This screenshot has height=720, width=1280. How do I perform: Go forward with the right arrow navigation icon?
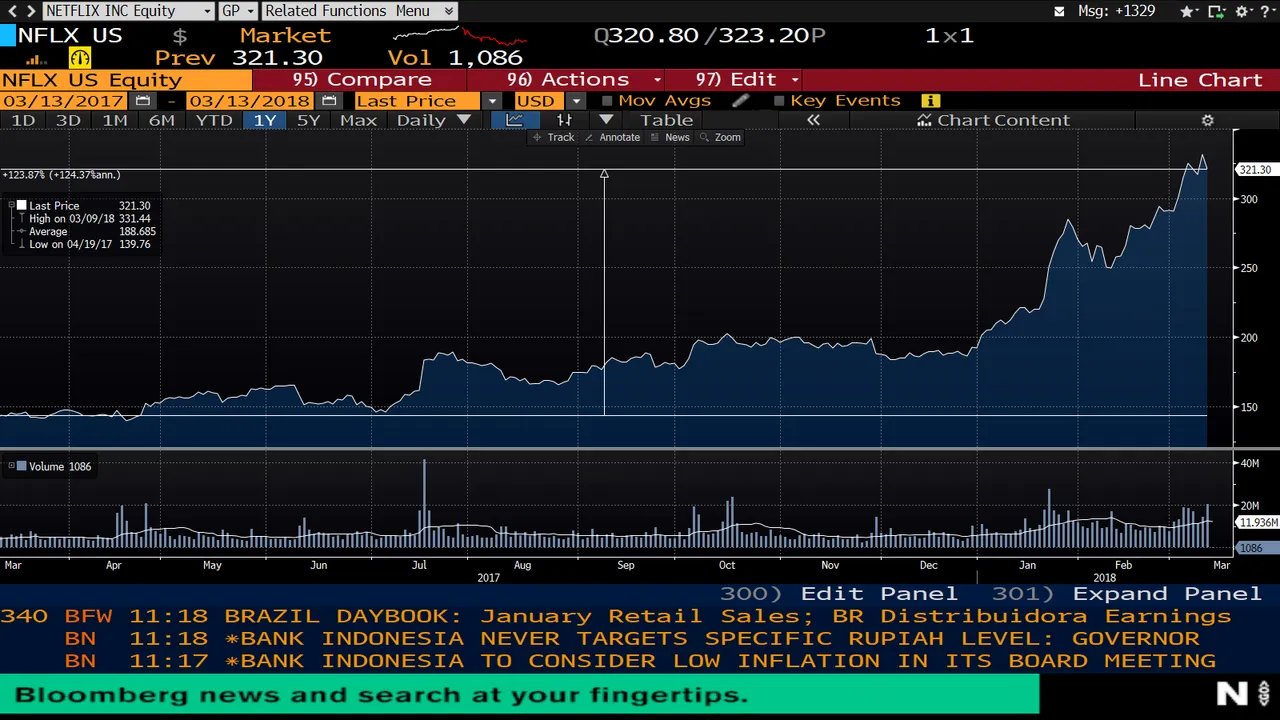[31, 11]
